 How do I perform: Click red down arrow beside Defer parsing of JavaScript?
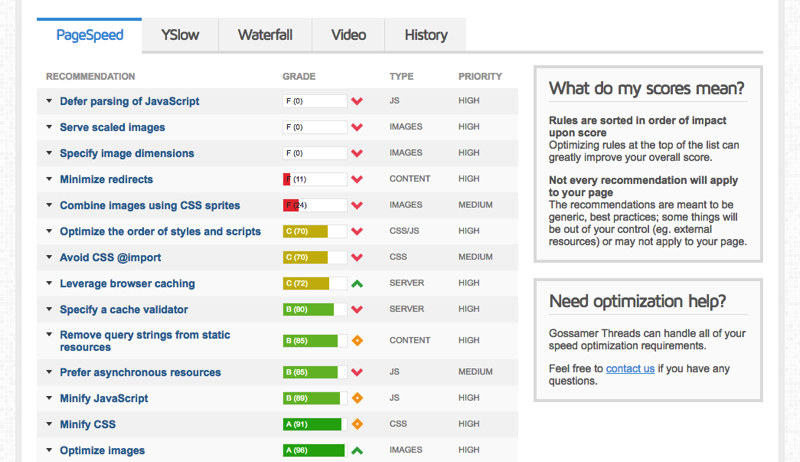coord(357,101)
